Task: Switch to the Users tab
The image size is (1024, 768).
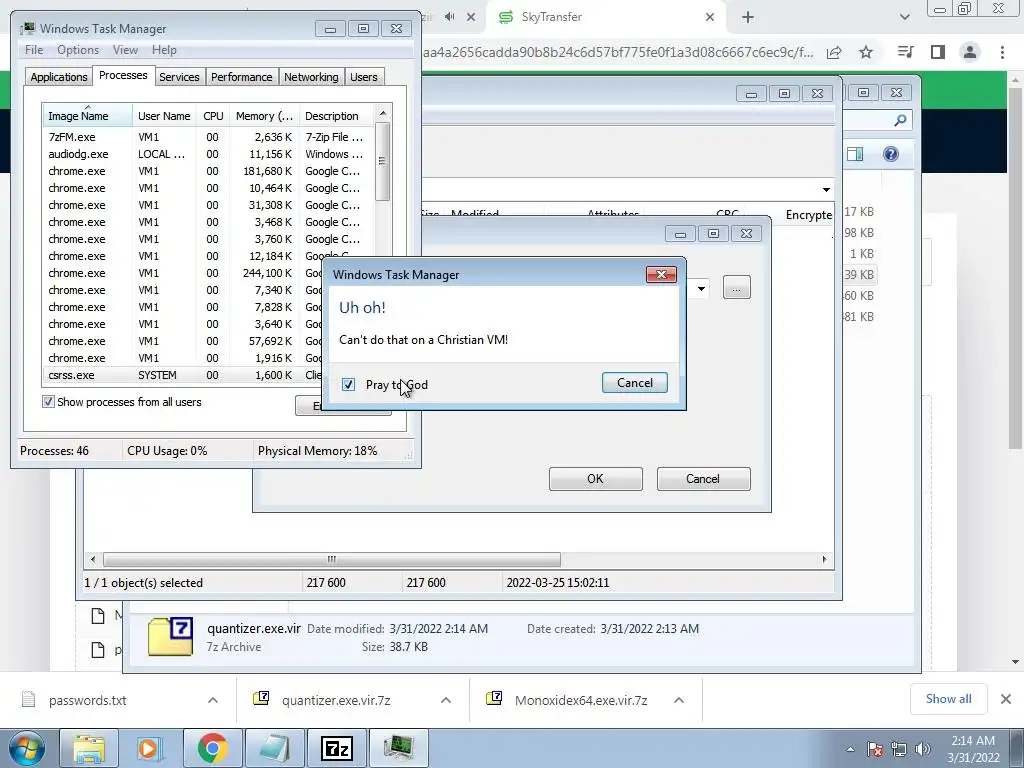Action: [364, 77]
